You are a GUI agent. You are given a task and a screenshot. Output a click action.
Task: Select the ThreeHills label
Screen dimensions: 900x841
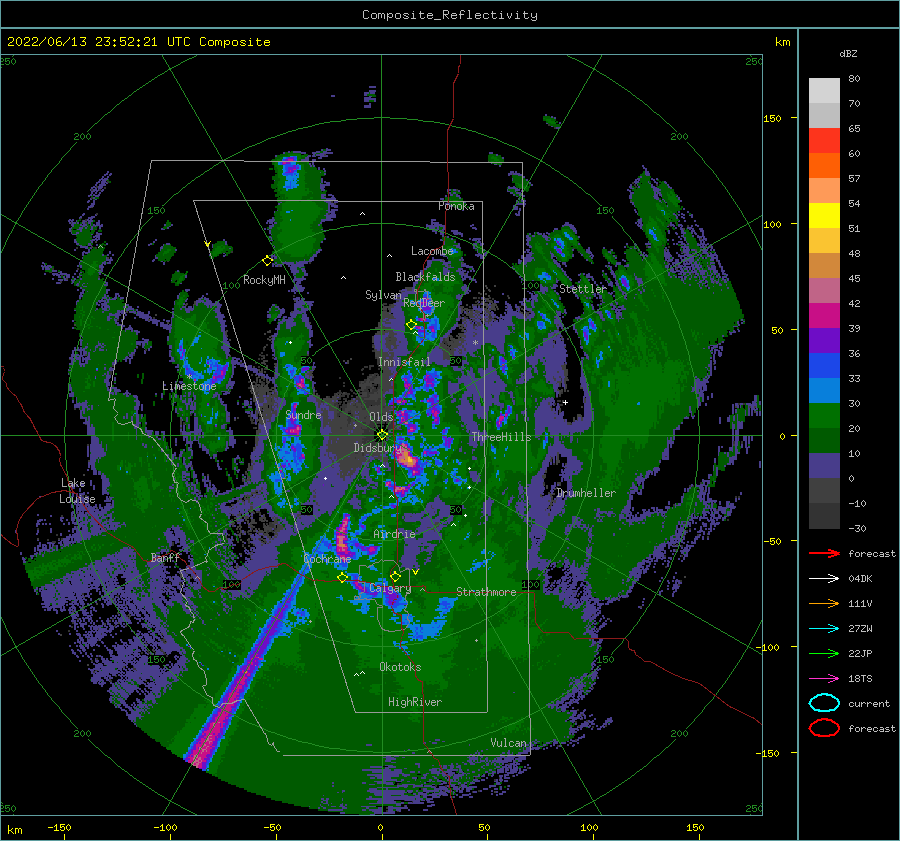point(501,437)
